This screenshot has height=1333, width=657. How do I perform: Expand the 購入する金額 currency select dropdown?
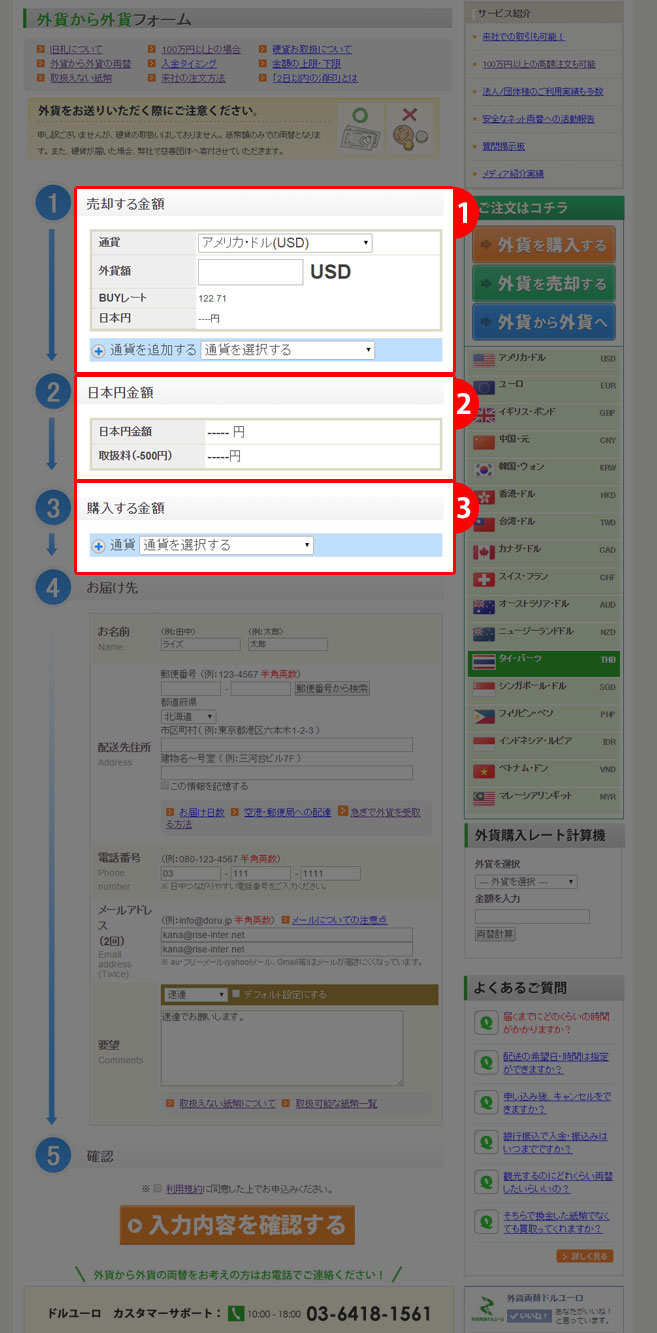click(226, 545)
